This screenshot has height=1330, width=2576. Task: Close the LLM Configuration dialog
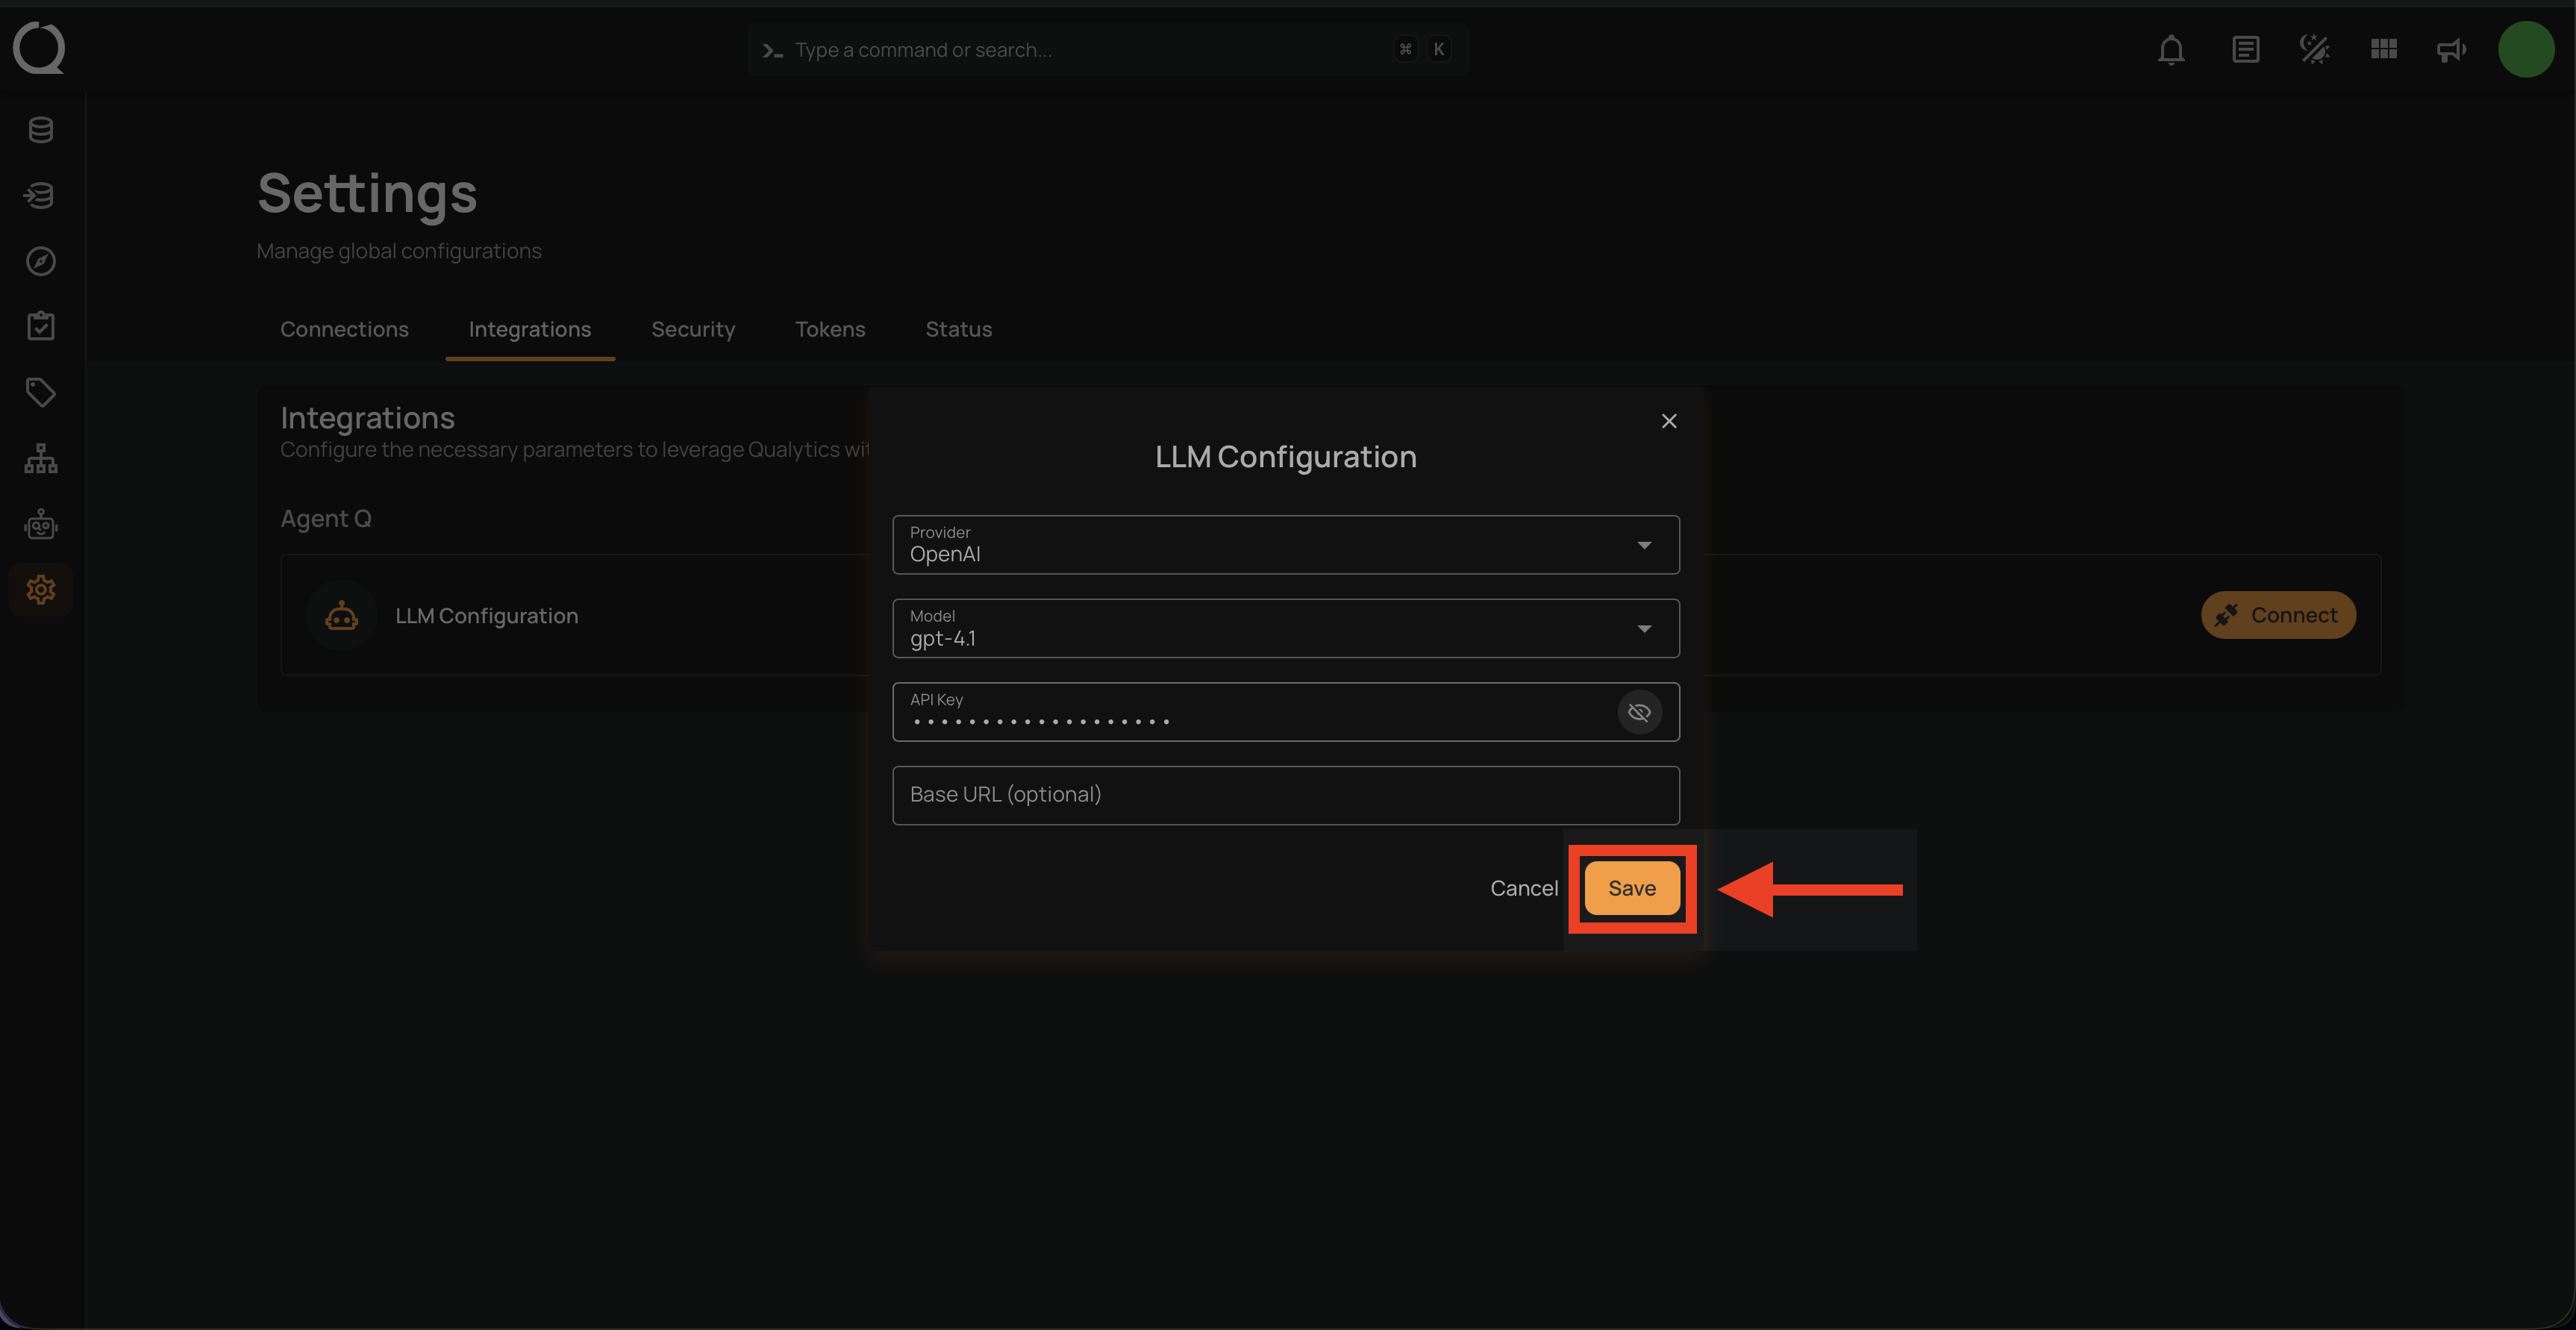(x=1669, y=421)
